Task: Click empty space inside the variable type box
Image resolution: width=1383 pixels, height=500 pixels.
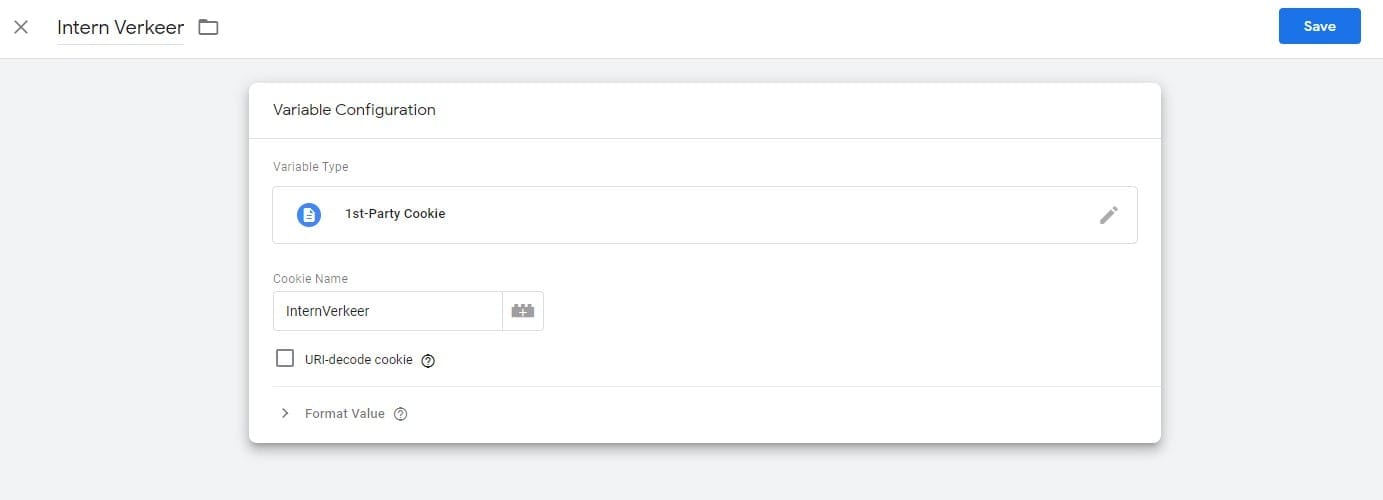Action: pos(770,214)
